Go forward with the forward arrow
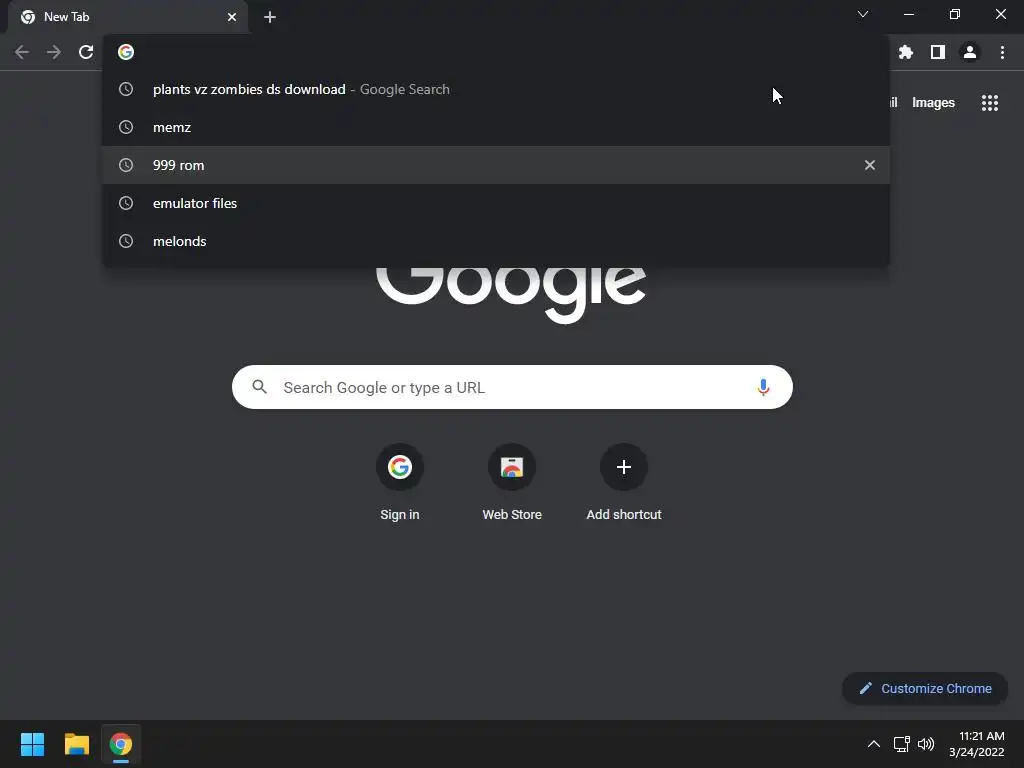The height and width of the screenshot is (768, 1024). click(54, 52)
